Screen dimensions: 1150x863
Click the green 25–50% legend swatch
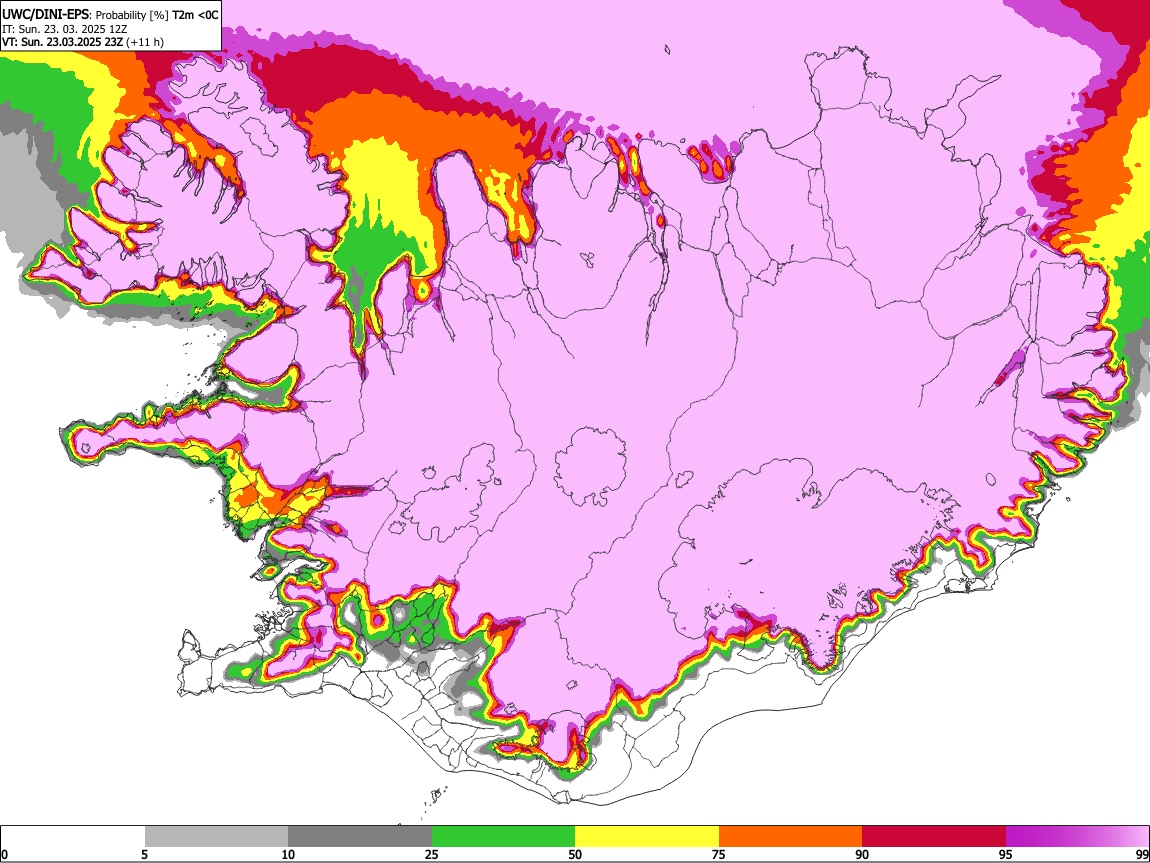click(503, 837)
